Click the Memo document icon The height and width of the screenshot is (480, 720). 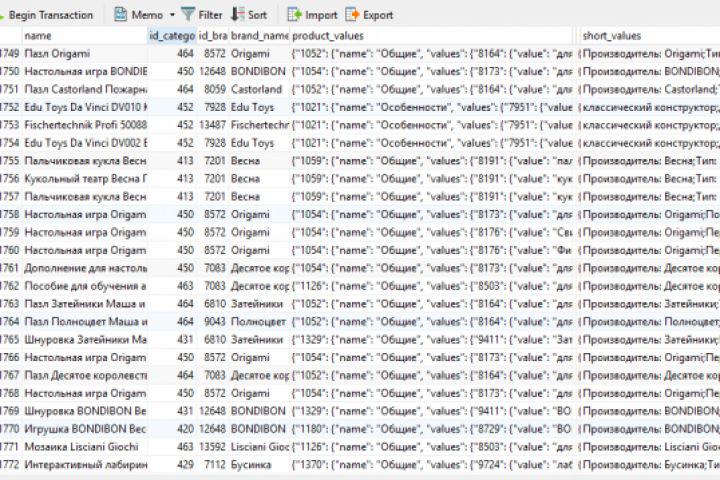coord(120,15)
